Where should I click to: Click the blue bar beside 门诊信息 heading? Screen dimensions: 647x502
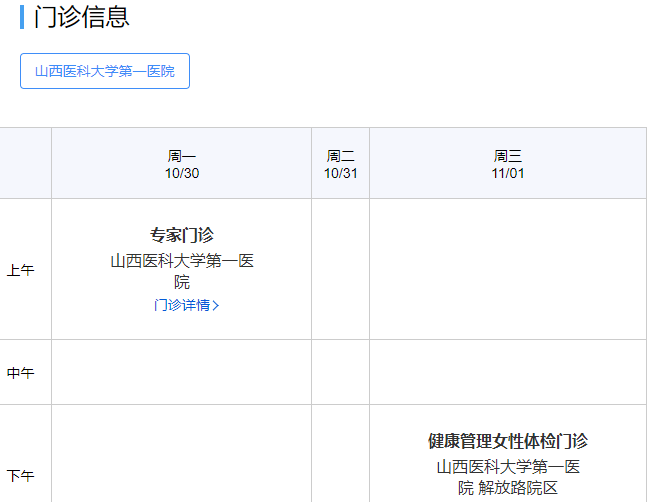pyautogui.click(x=22, y=17)
